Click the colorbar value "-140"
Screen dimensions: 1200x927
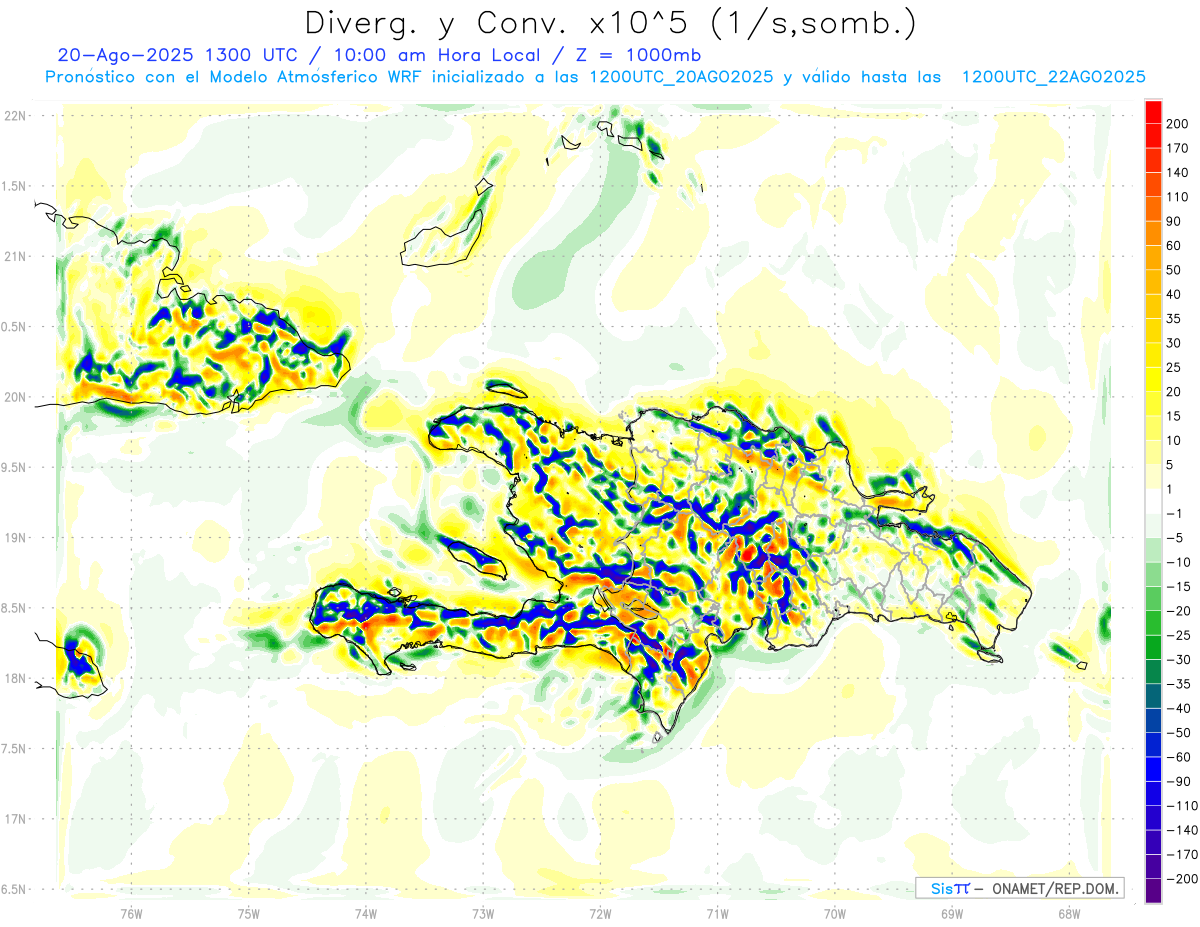[x=1180, y=830]
